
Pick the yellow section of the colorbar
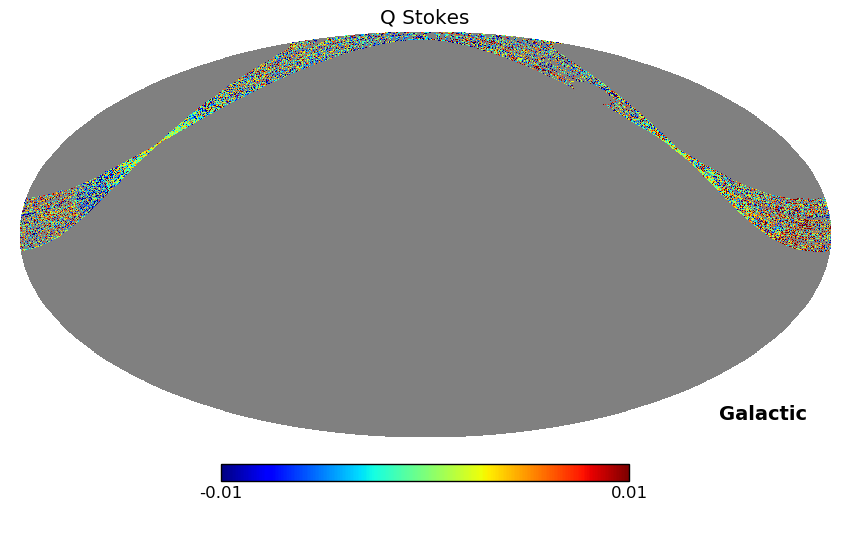pyautogui.click(x=482, y=473)
